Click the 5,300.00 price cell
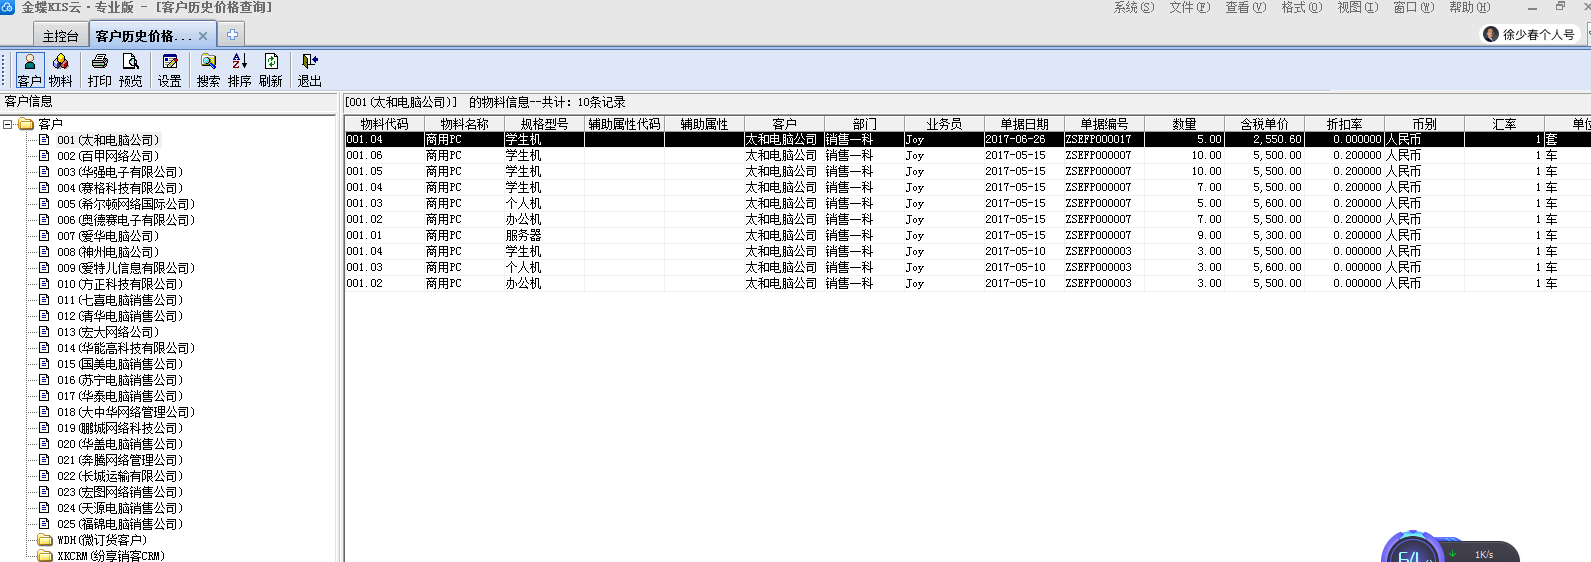1591x562 pixels. [x=1265, y=236]
